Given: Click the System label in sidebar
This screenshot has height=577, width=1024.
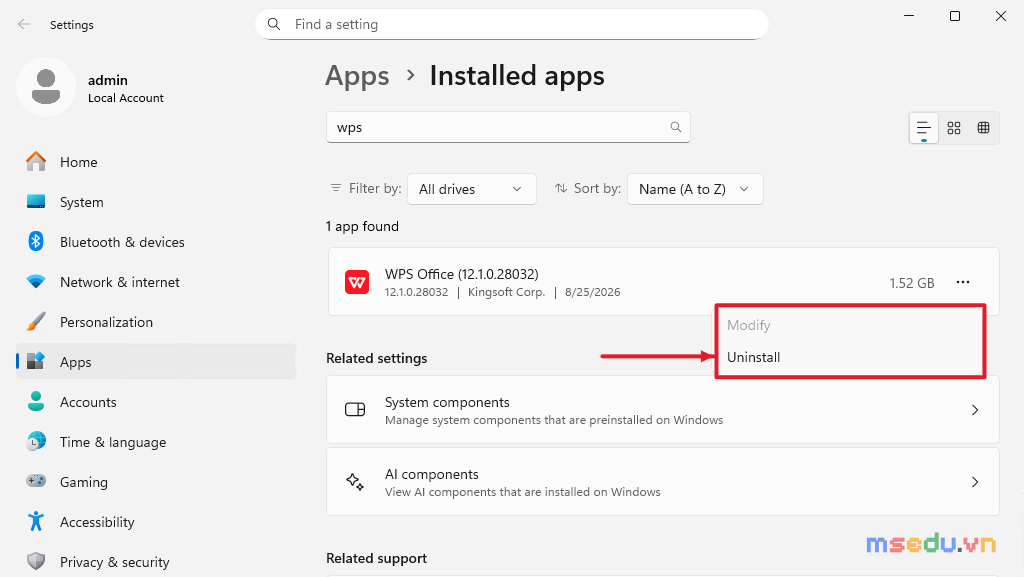Looking at the screenshot, I should point(82,202).
